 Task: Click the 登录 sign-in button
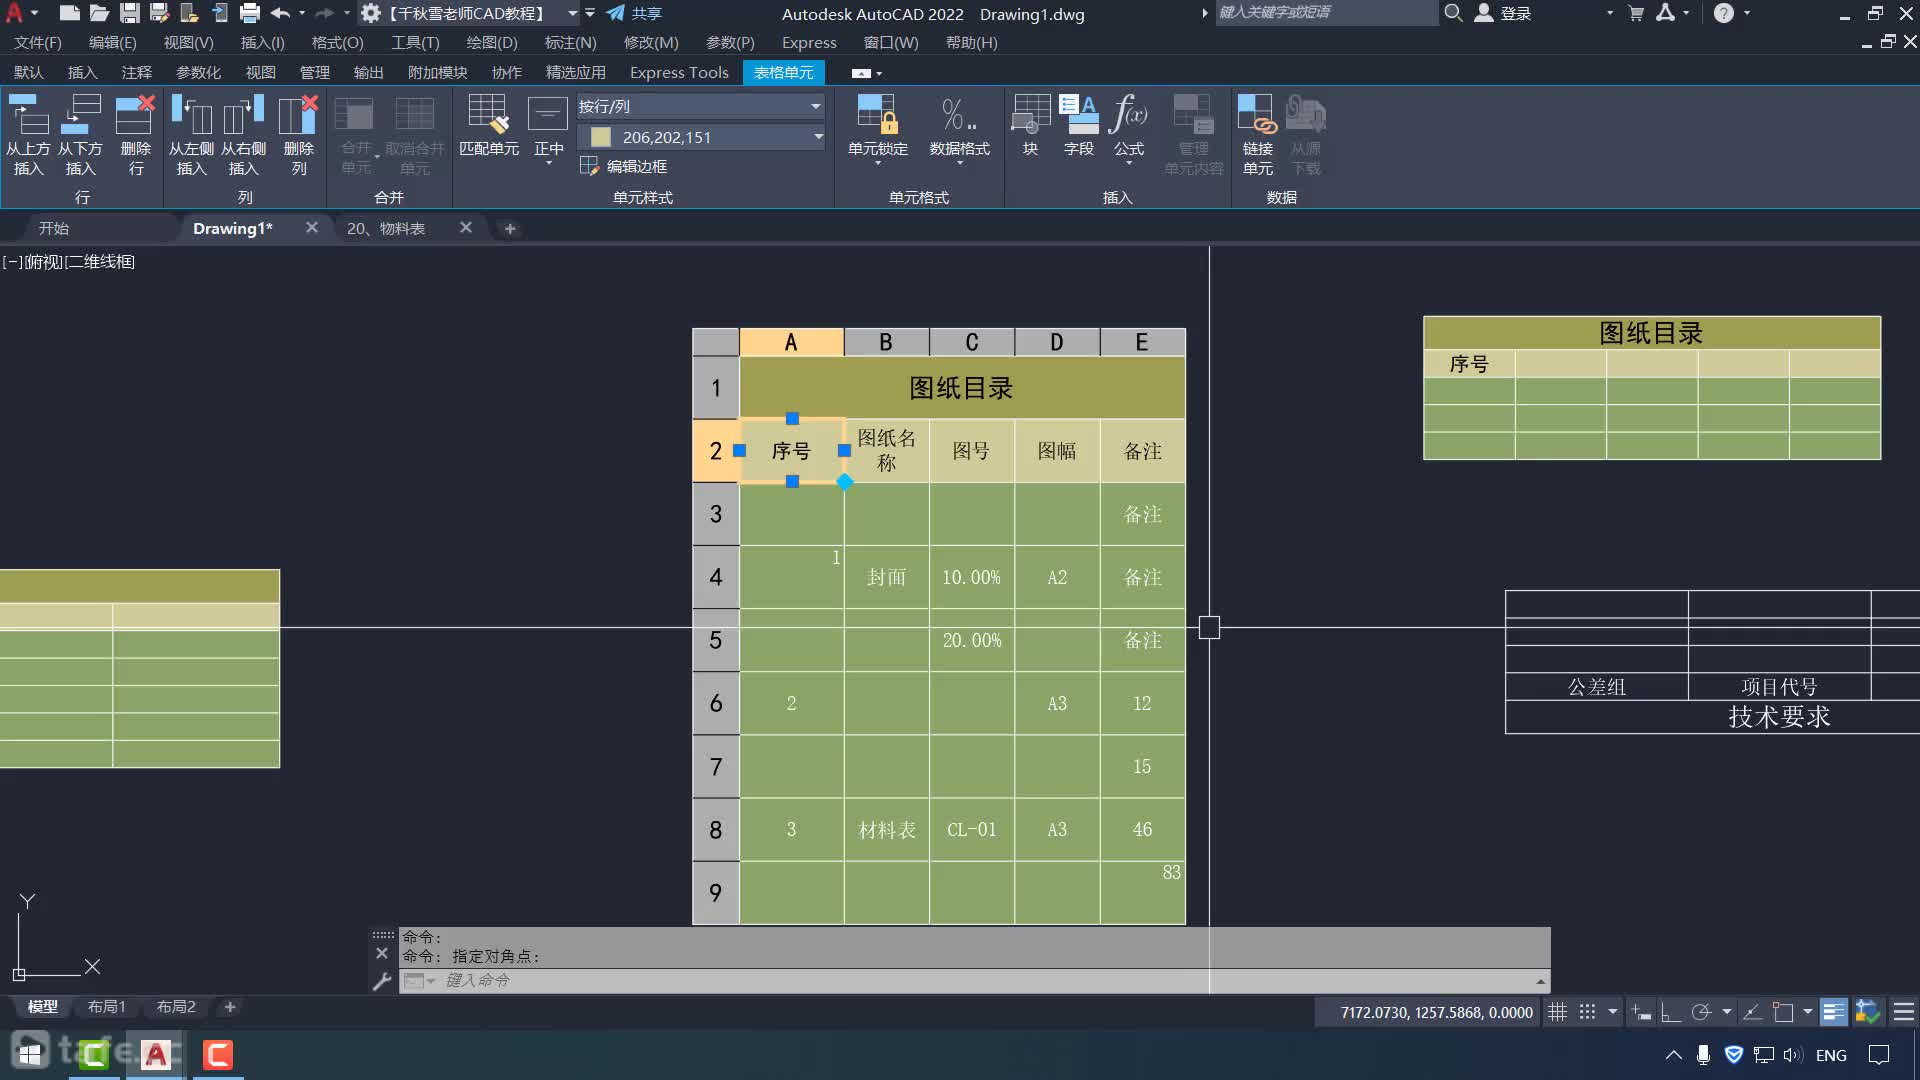pos(1503,13)
